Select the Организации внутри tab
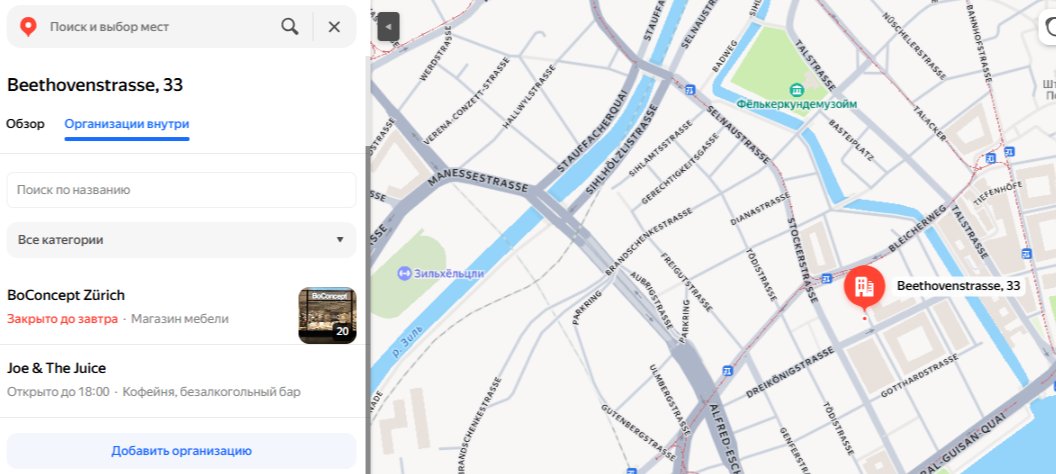The image size is (1056, 474). tap(127, 124)
